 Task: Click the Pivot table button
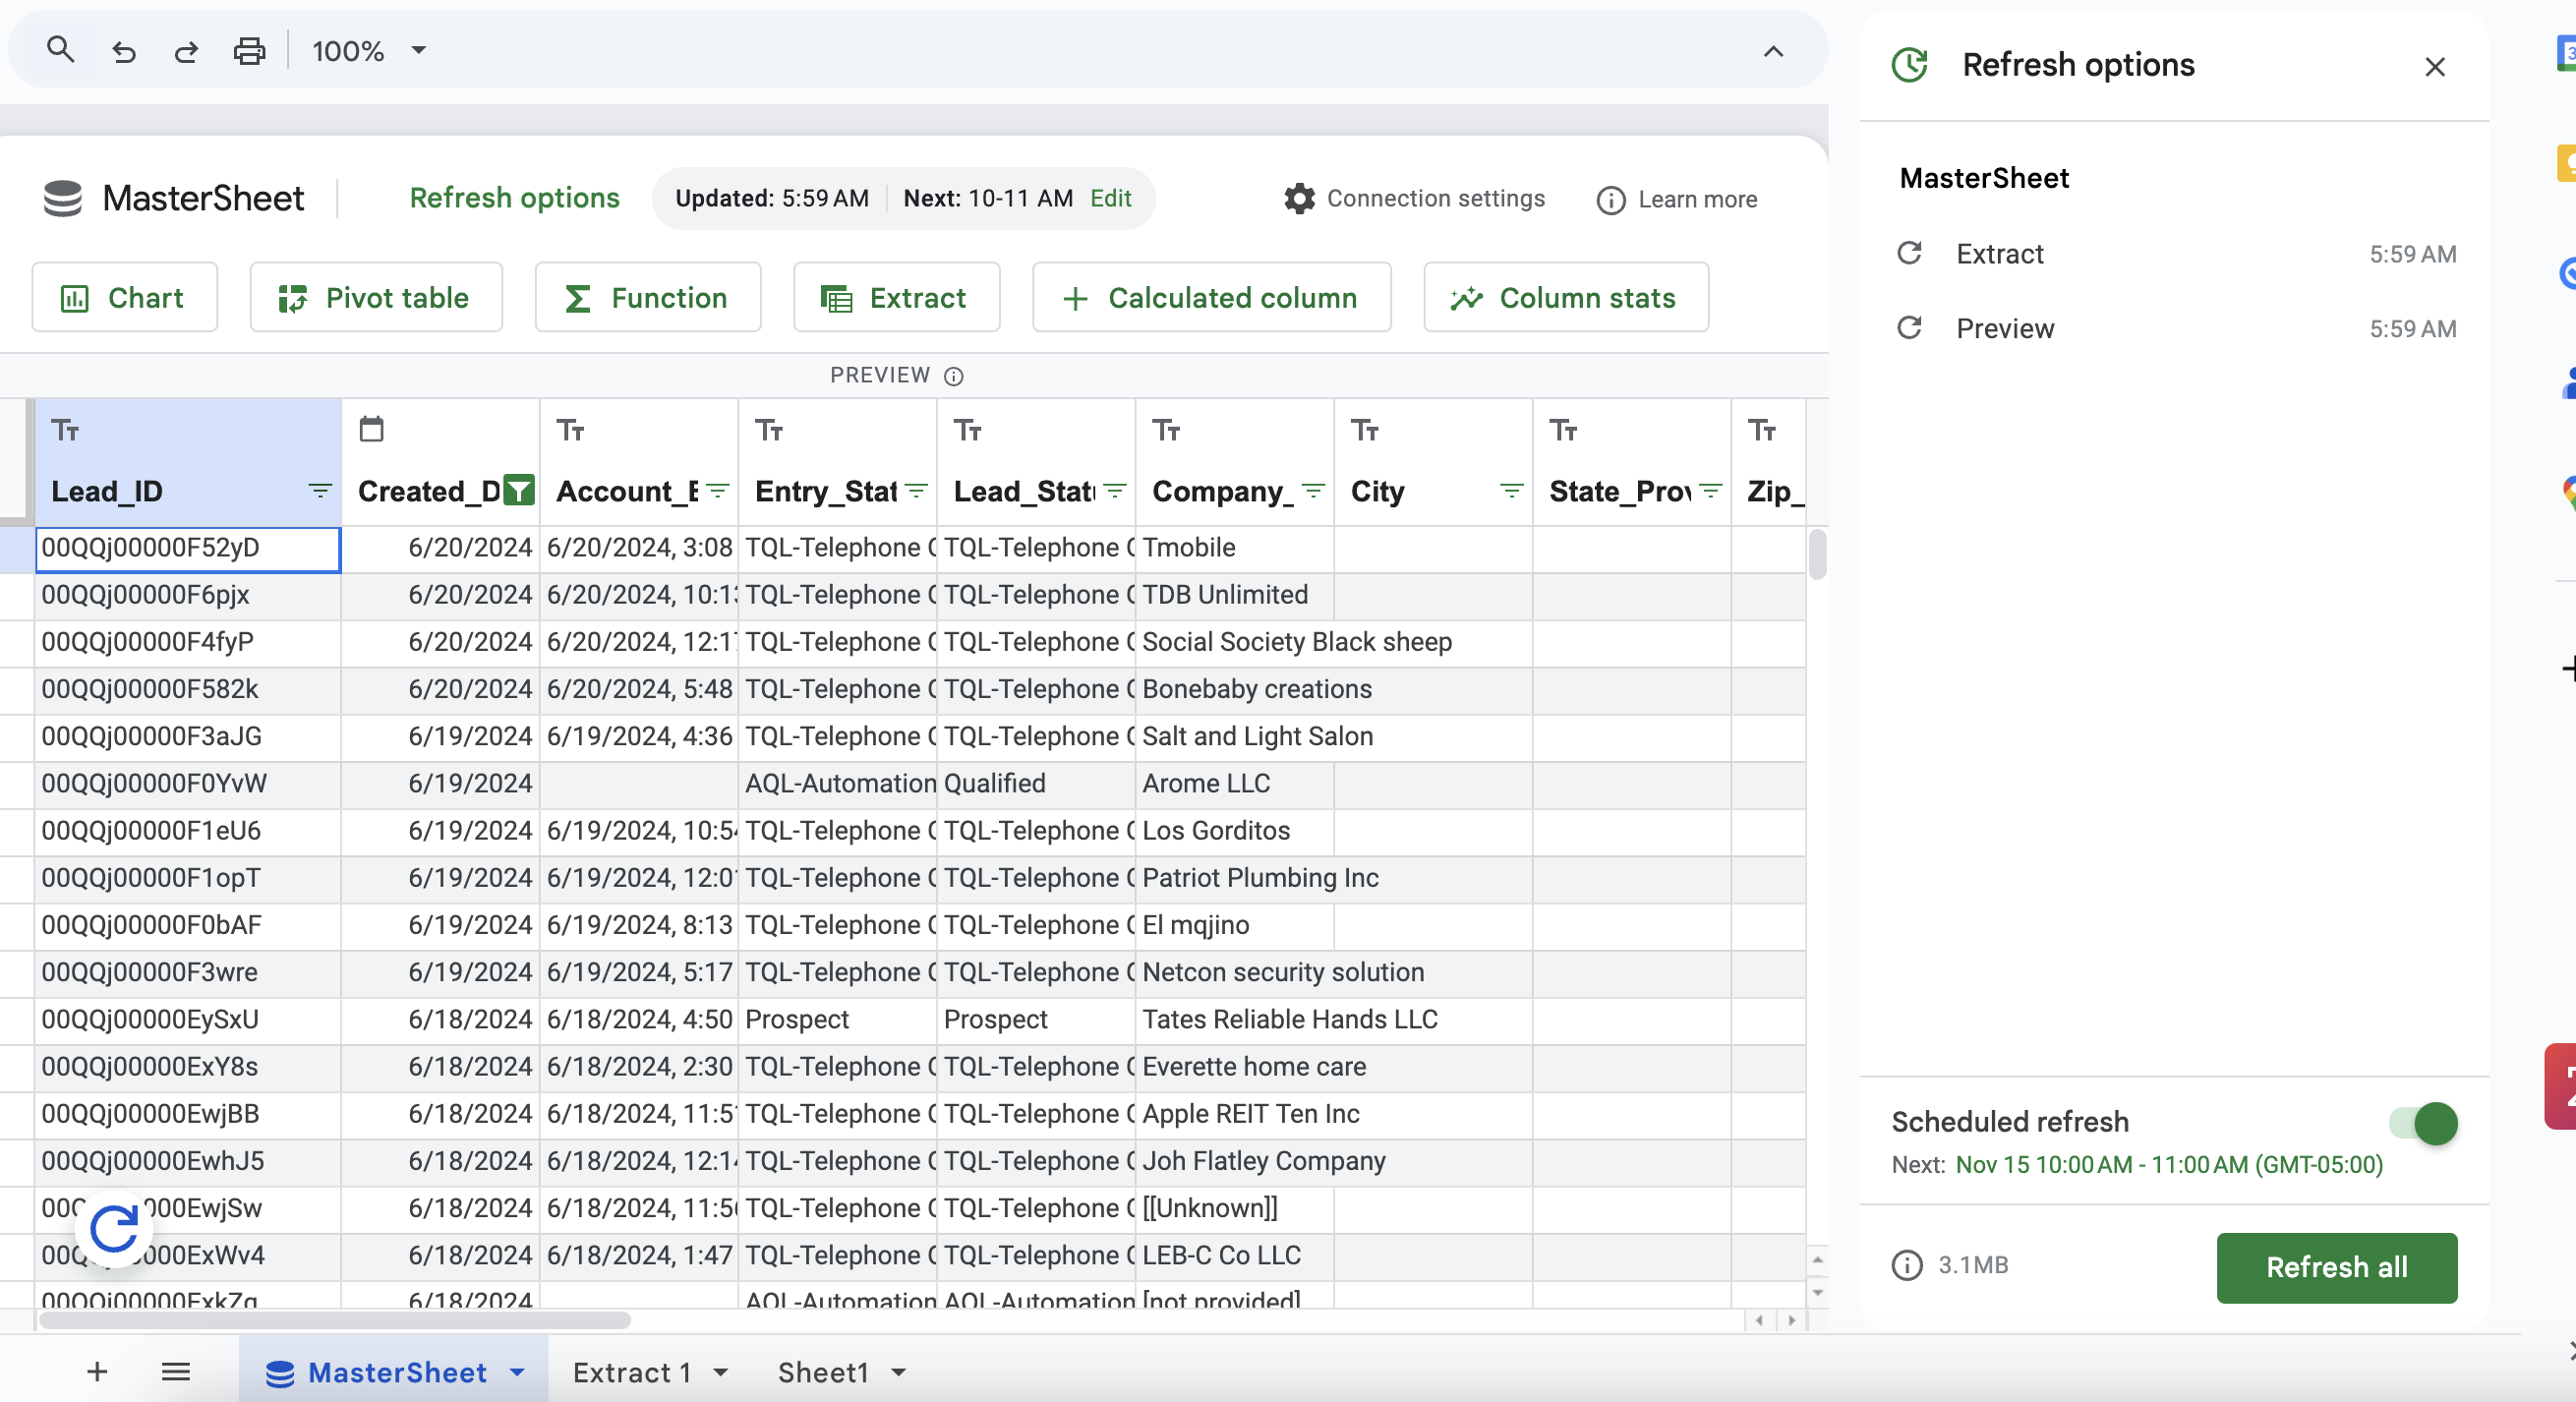coord(376,298)
